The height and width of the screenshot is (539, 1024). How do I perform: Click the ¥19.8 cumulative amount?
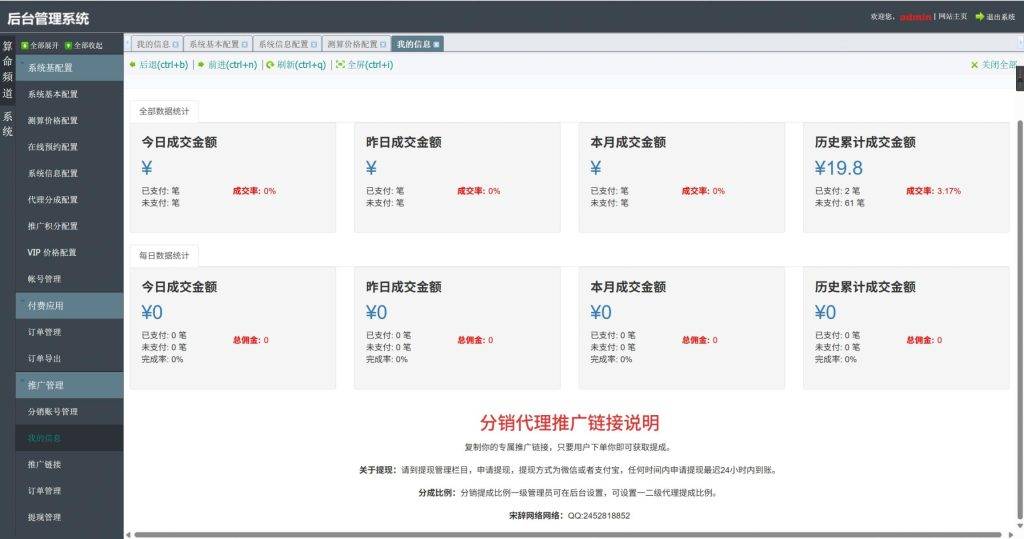839,168
